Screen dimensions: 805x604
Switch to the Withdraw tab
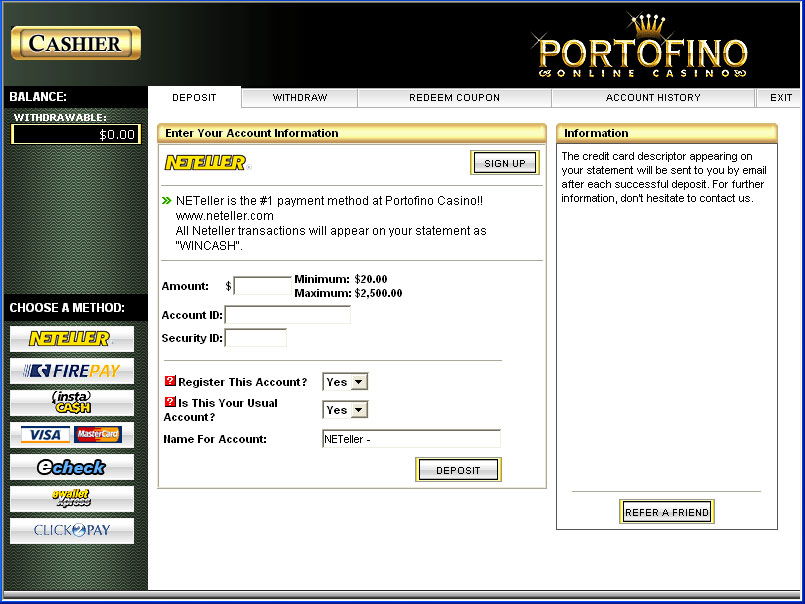tap(300, 98)
